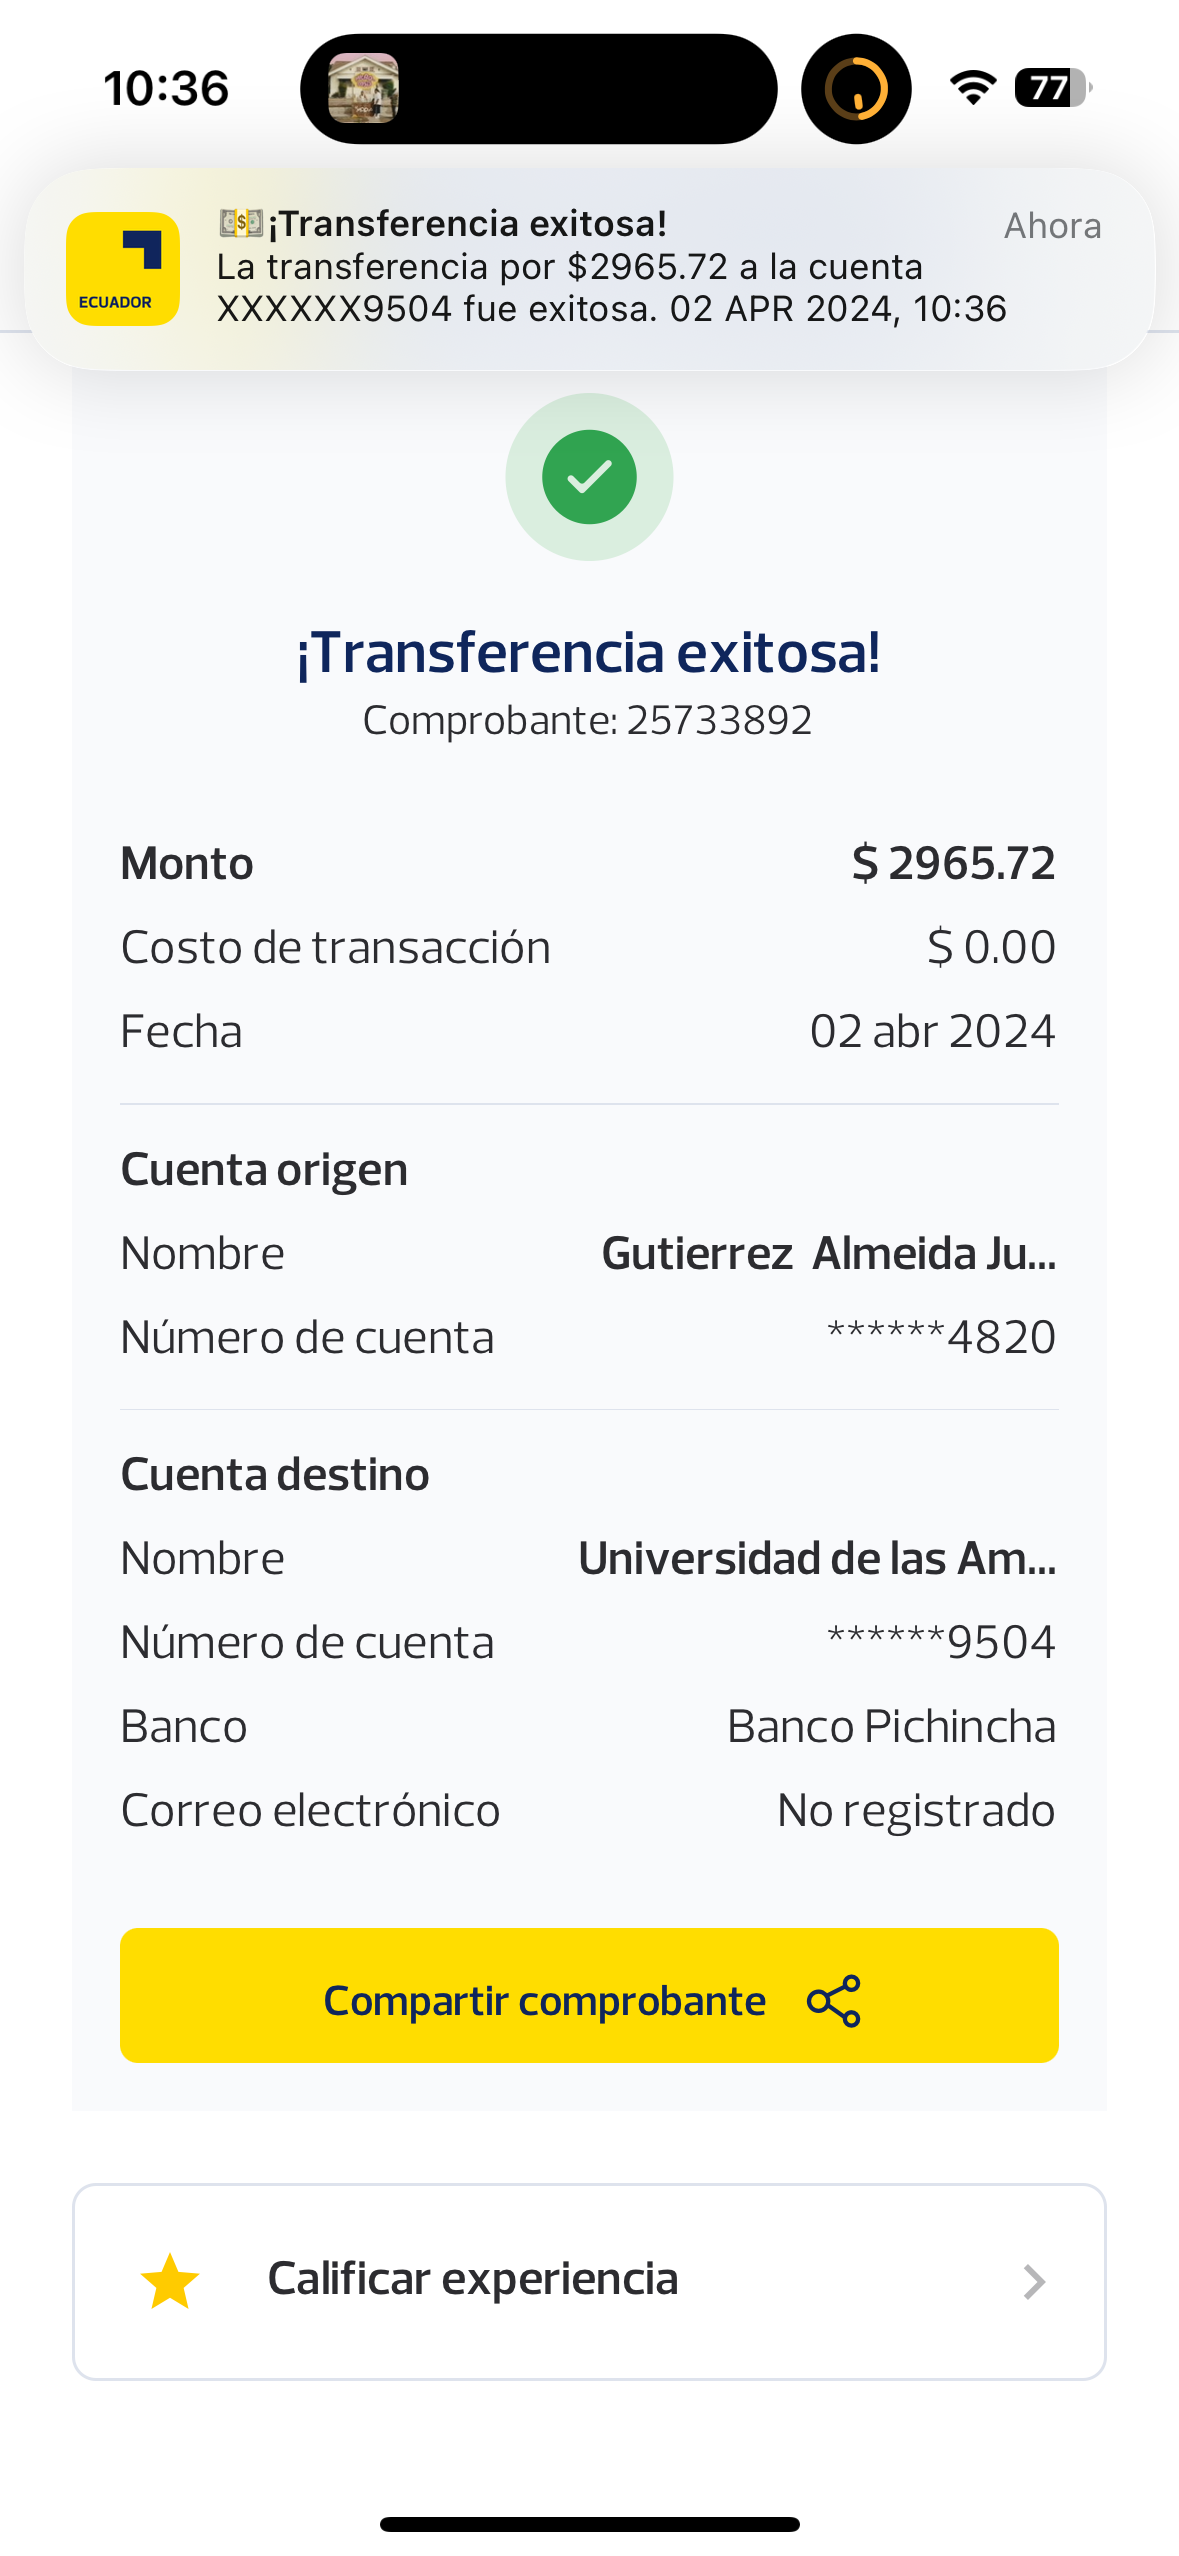This screenshot has width=1179, height=2556.
Task: Tap the money emoji in the notification
Action: point(241,223)
